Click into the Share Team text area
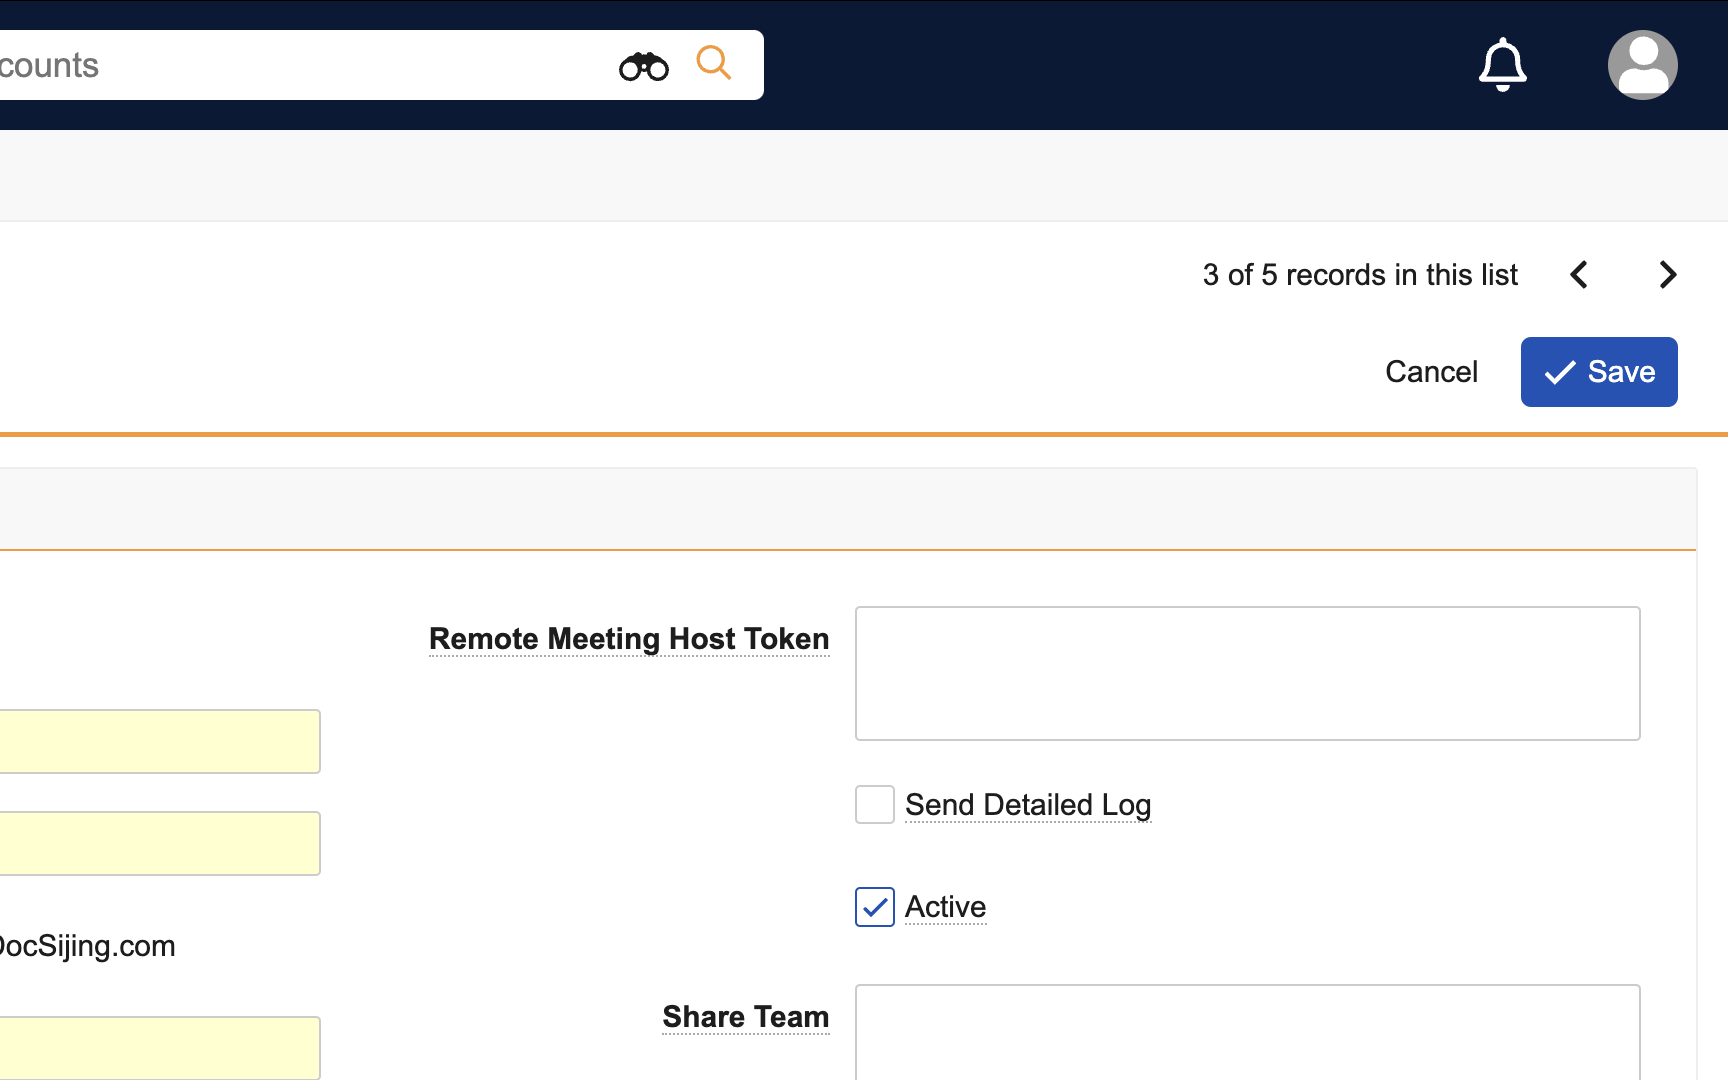 1247,1030
